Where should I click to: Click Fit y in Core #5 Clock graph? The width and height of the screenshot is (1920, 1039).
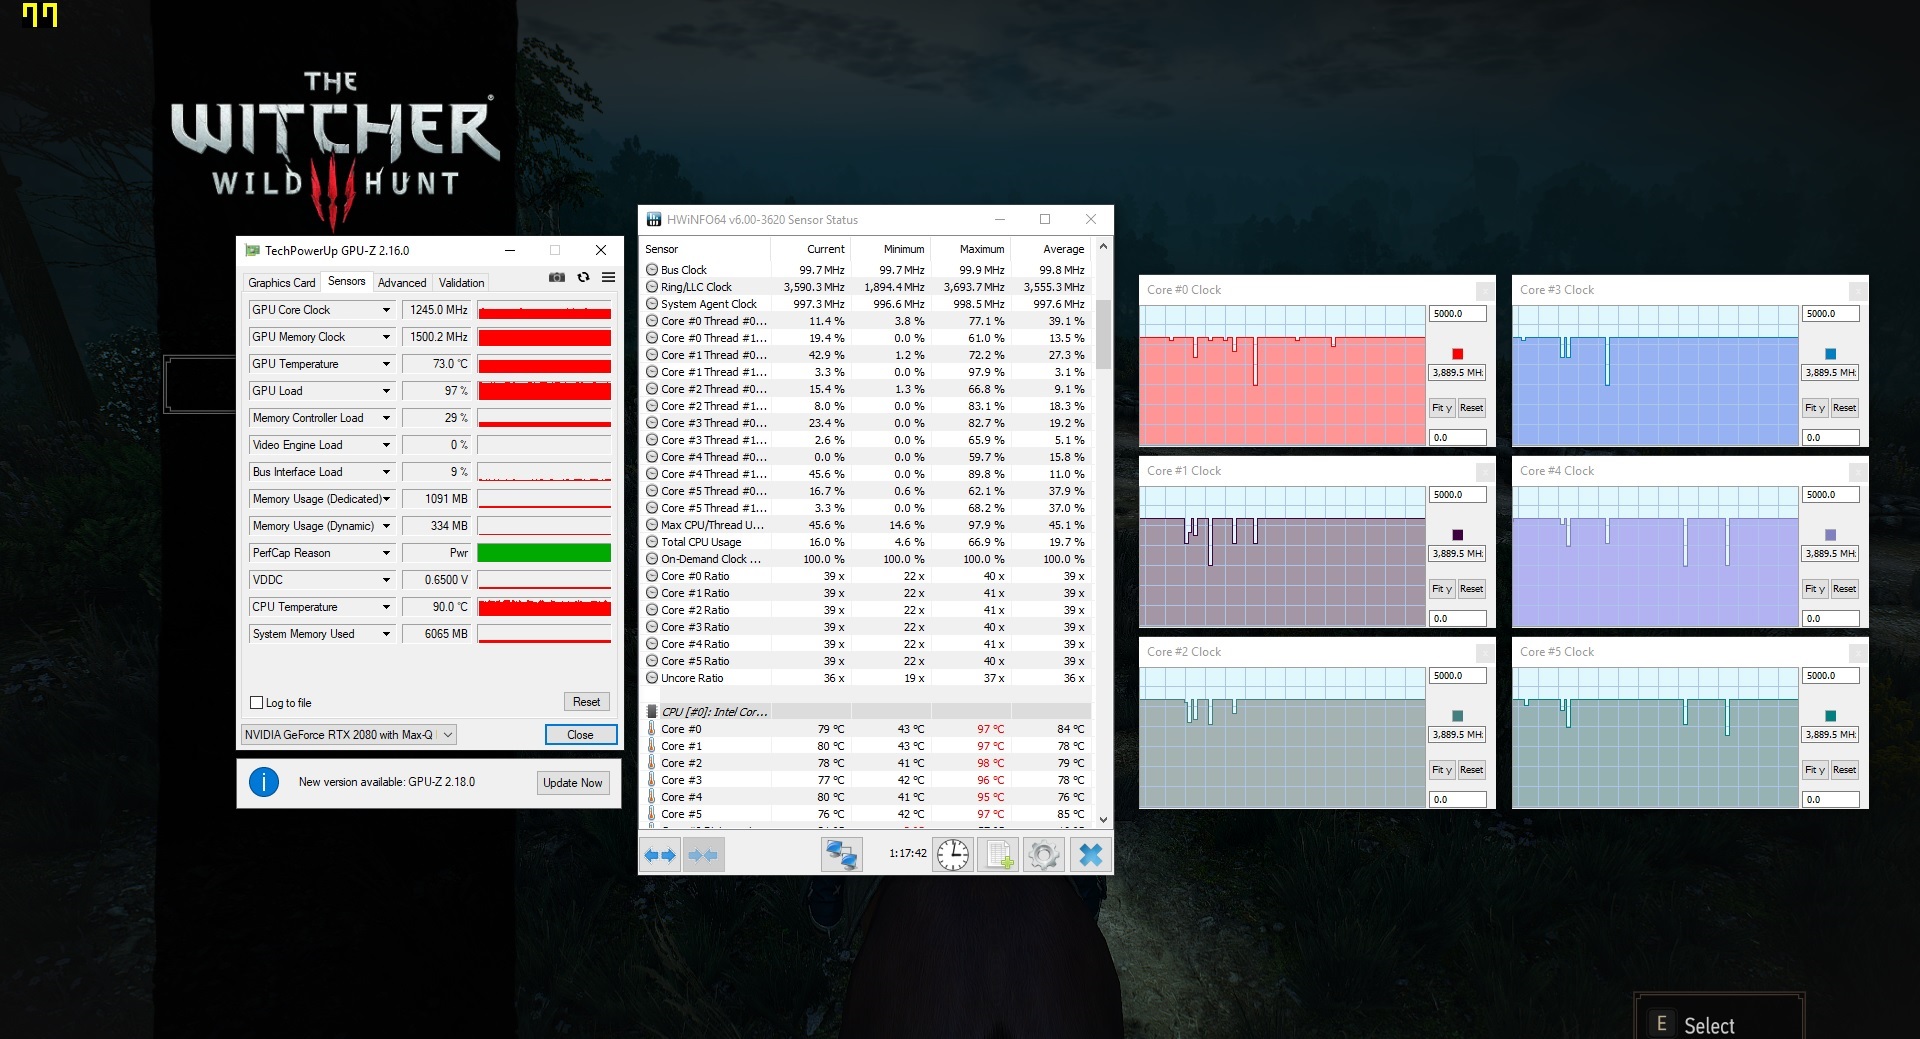click(x=1815, y=770)
